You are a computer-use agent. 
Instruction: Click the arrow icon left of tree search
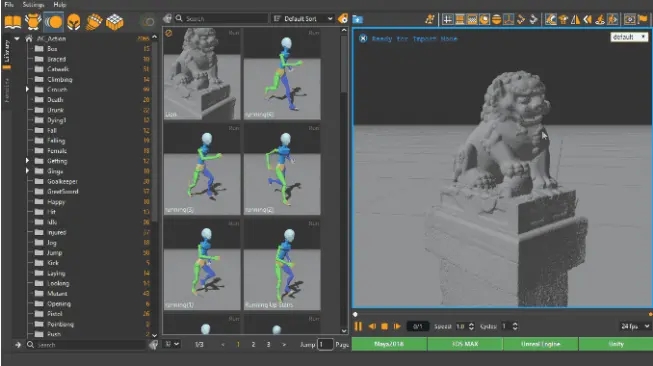18,345
